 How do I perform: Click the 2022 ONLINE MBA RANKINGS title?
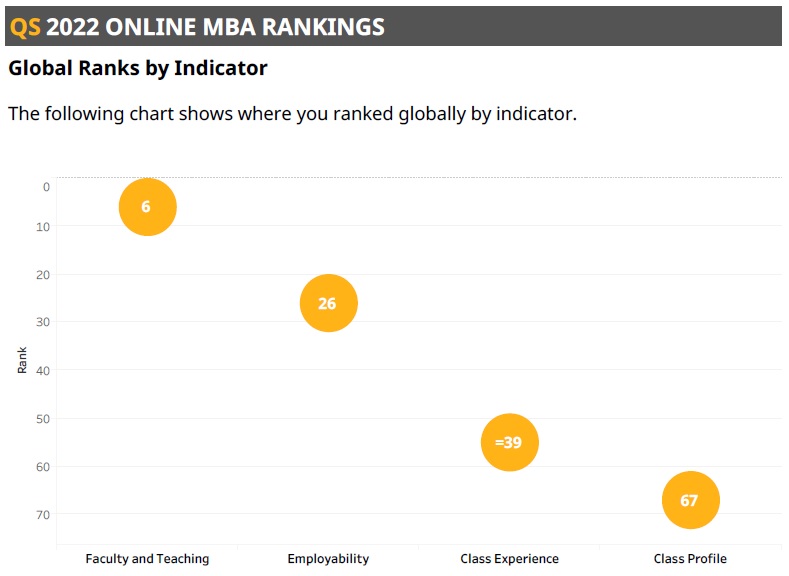(x=215, y=27)
